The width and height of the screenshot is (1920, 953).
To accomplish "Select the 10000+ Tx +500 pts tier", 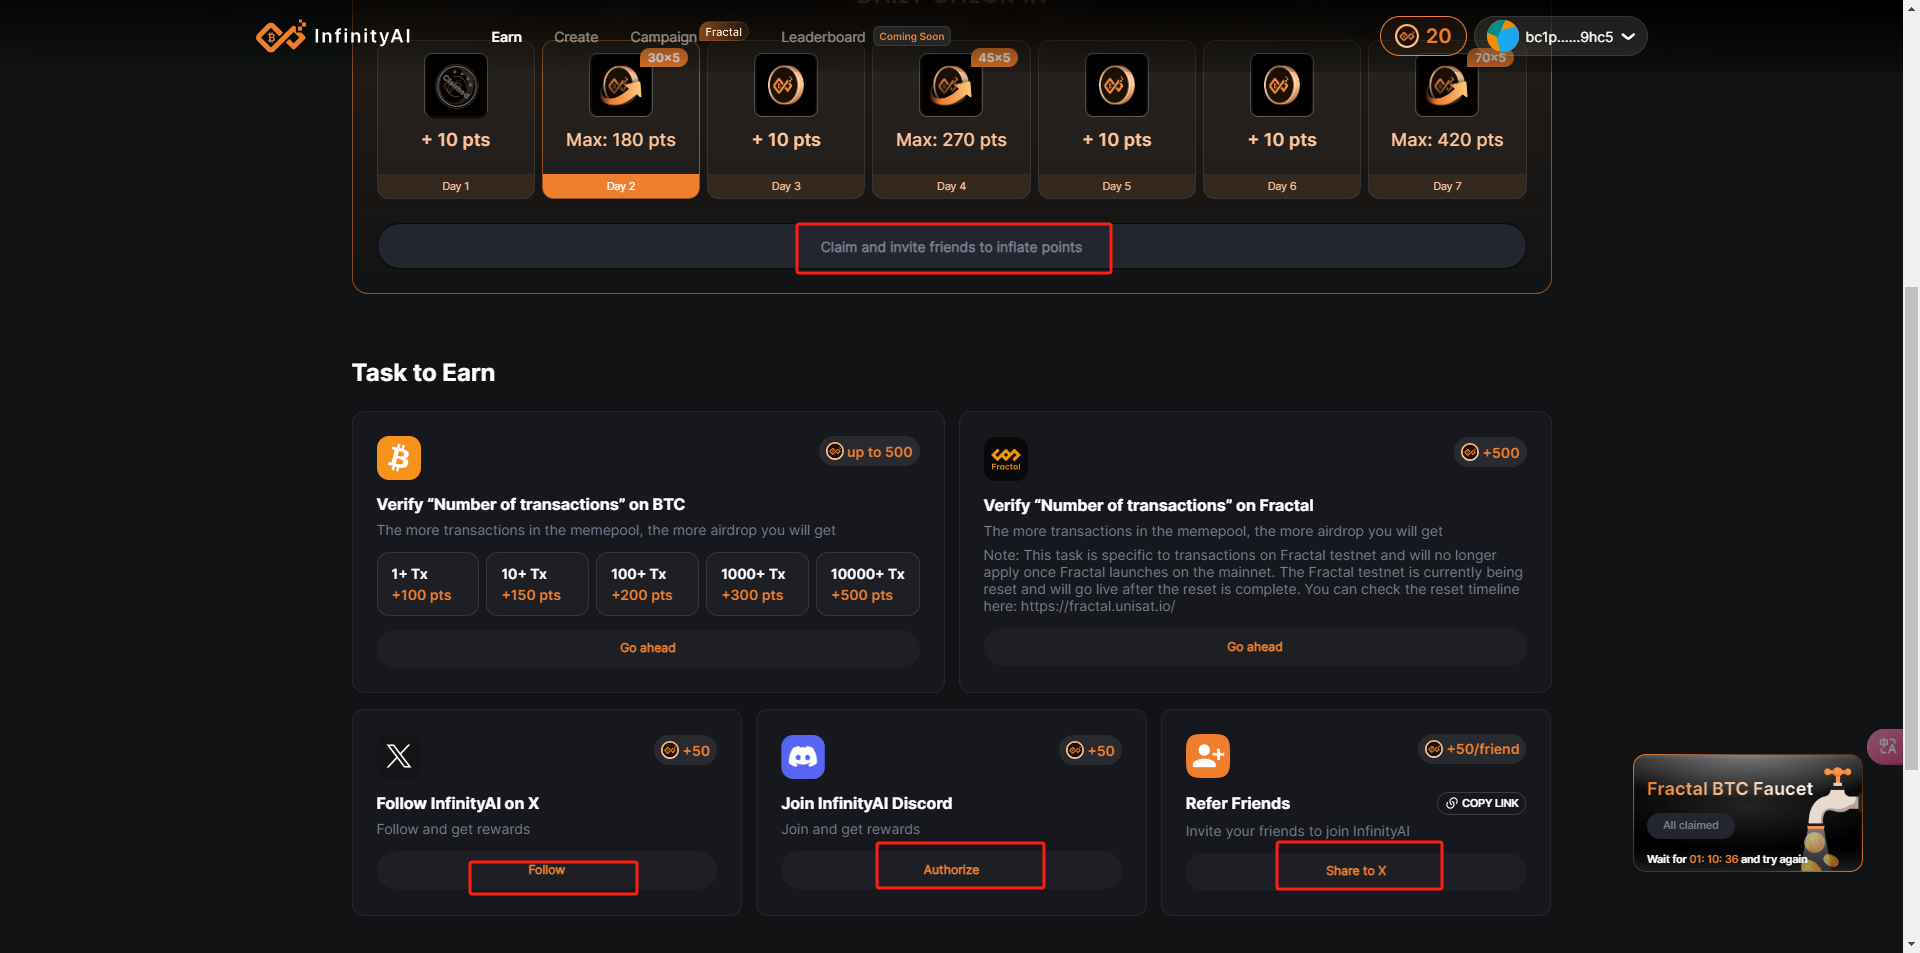I will click(867, 584).
